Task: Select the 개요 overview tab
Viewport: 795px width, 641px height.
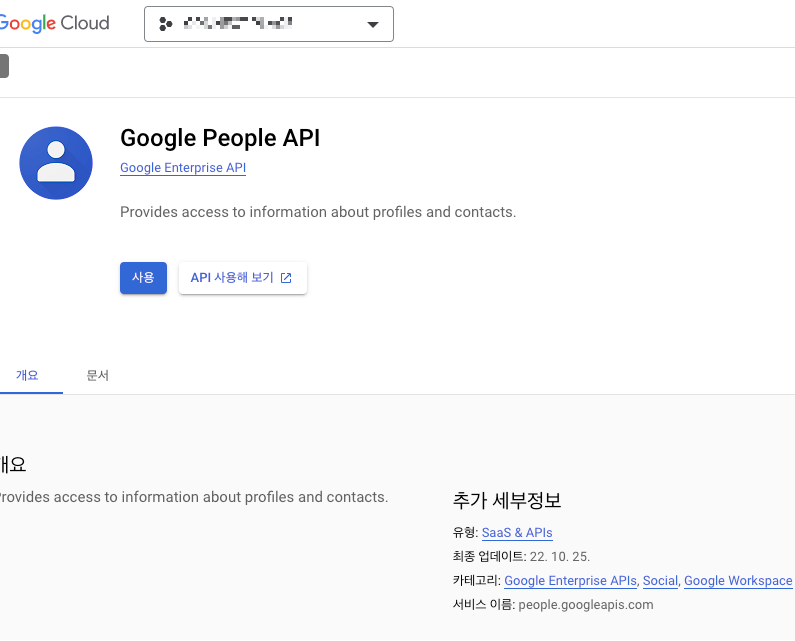Action: point(27,375)
